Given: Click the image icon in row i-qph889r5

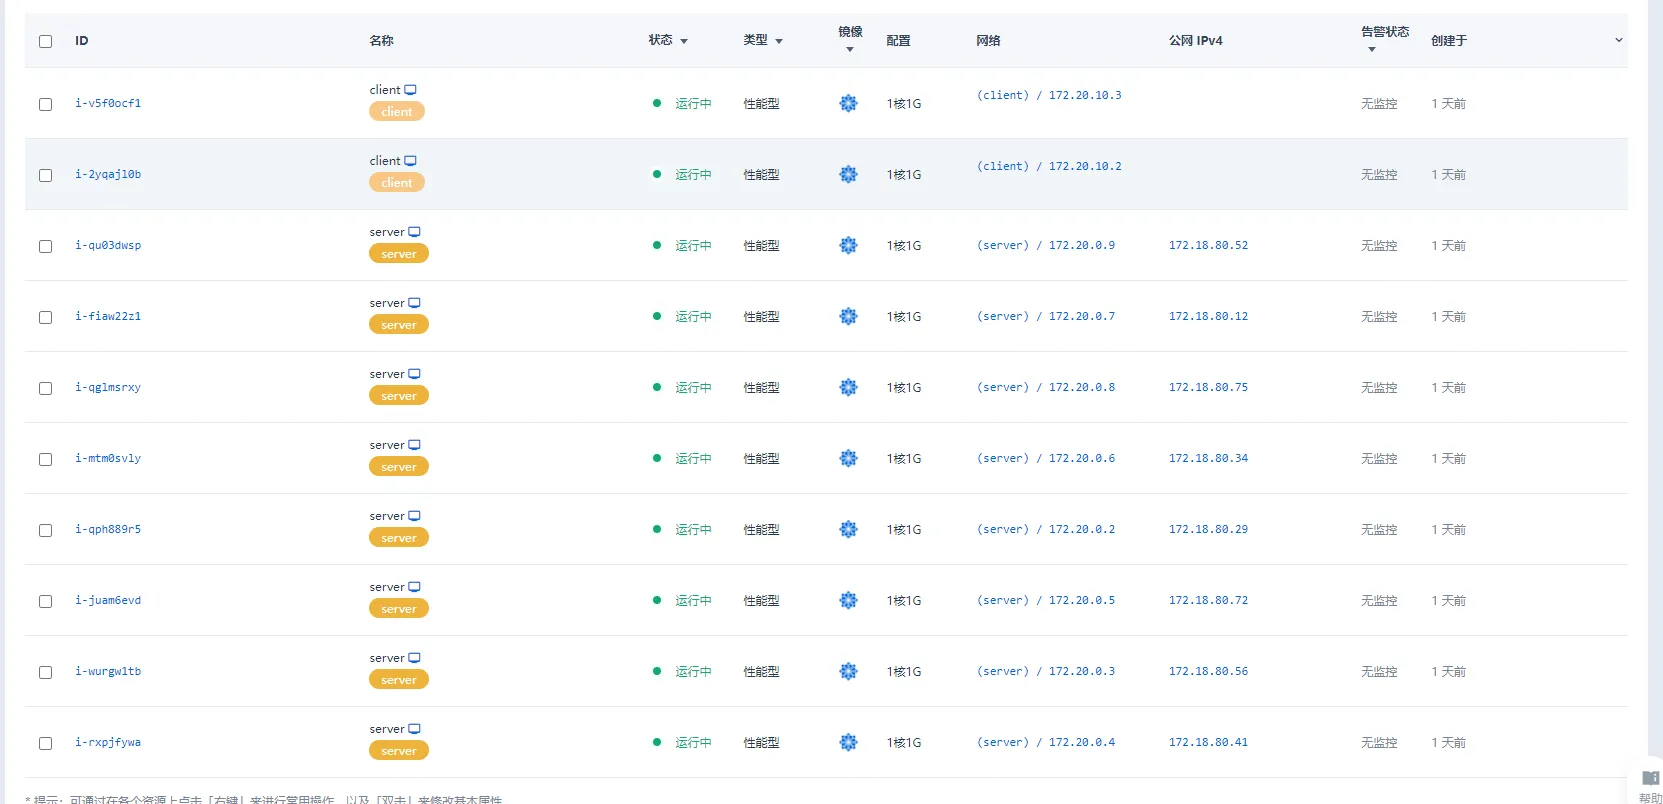Looking at the screenshot, I should click(x=848, y=529).
